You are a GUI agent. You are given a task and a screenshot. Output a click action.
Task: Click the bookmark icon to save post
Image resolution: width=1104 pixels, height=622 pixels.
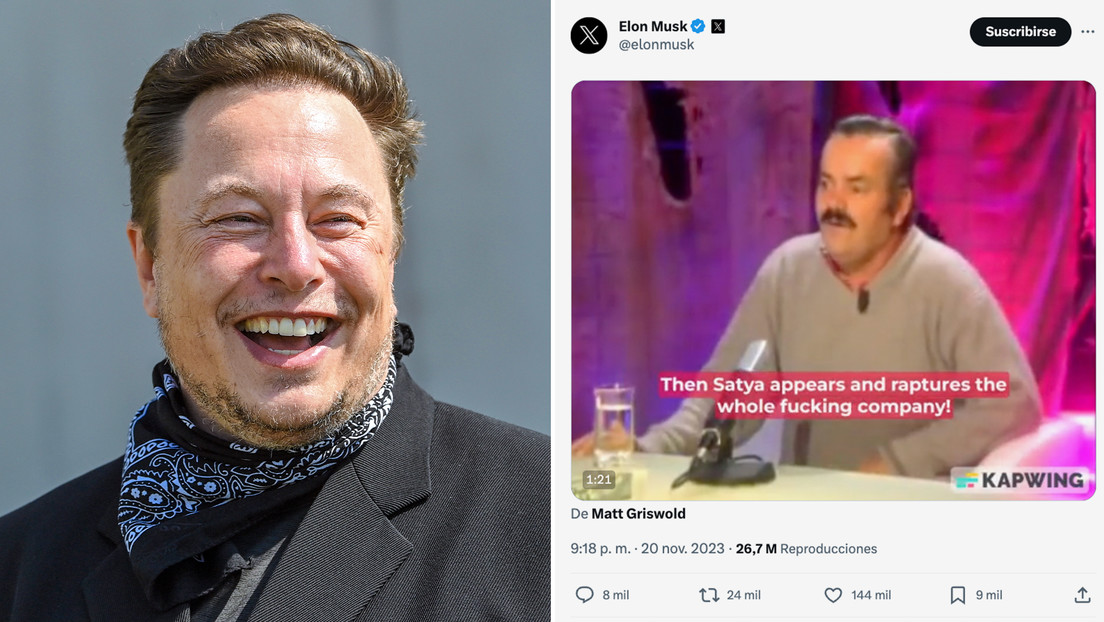pyautogui.click(x=957, y=594)
